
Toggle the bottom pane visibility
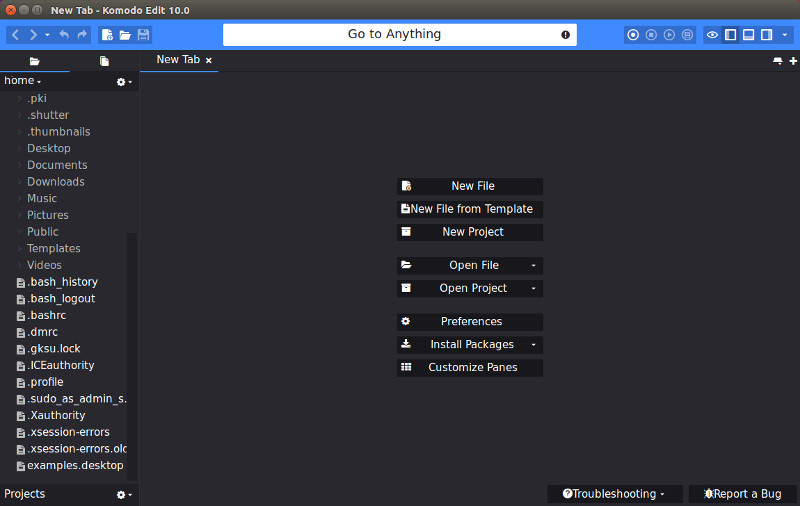(748, 35)
